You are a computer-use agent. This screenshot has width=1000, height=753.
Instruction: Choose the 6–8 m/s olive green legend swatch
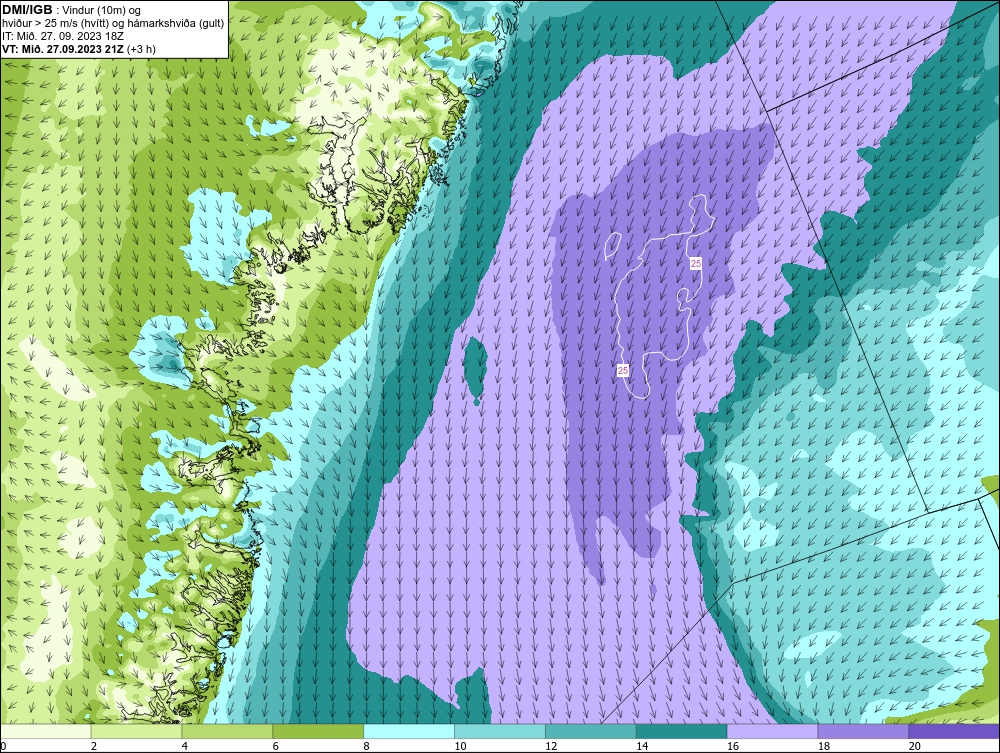(x=318, y=731)
